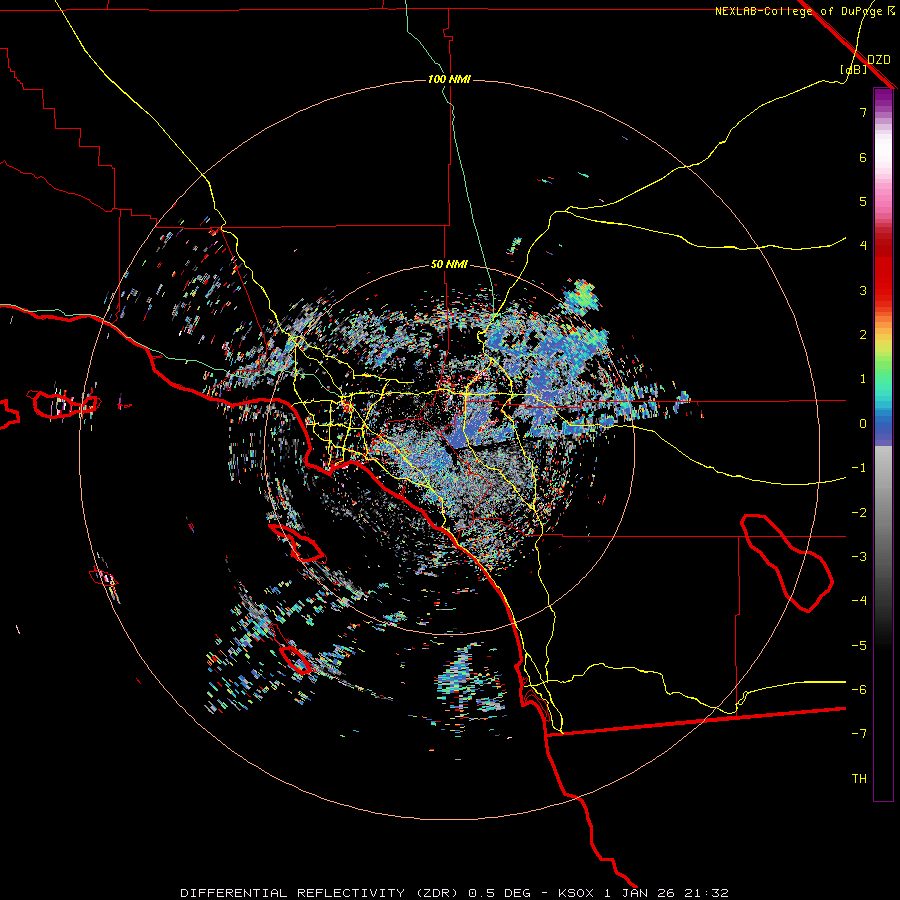Click the 'DZD' color scale title
900x900 pixels.
click(x=879, y=60)
